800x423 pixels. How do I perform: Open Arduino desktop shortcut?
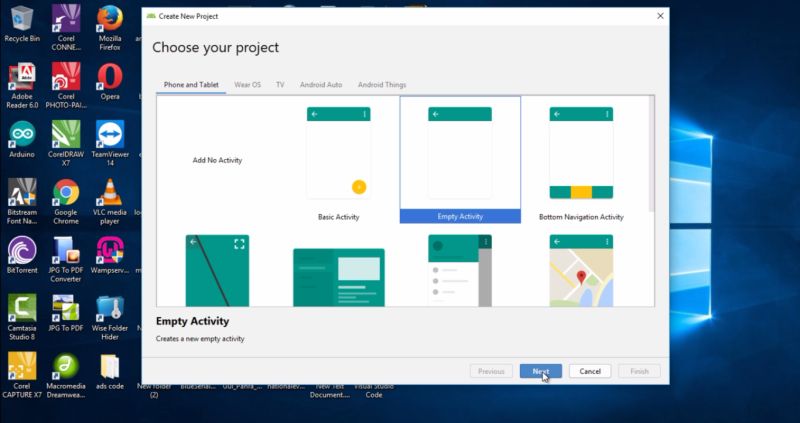tap(22, 139)
